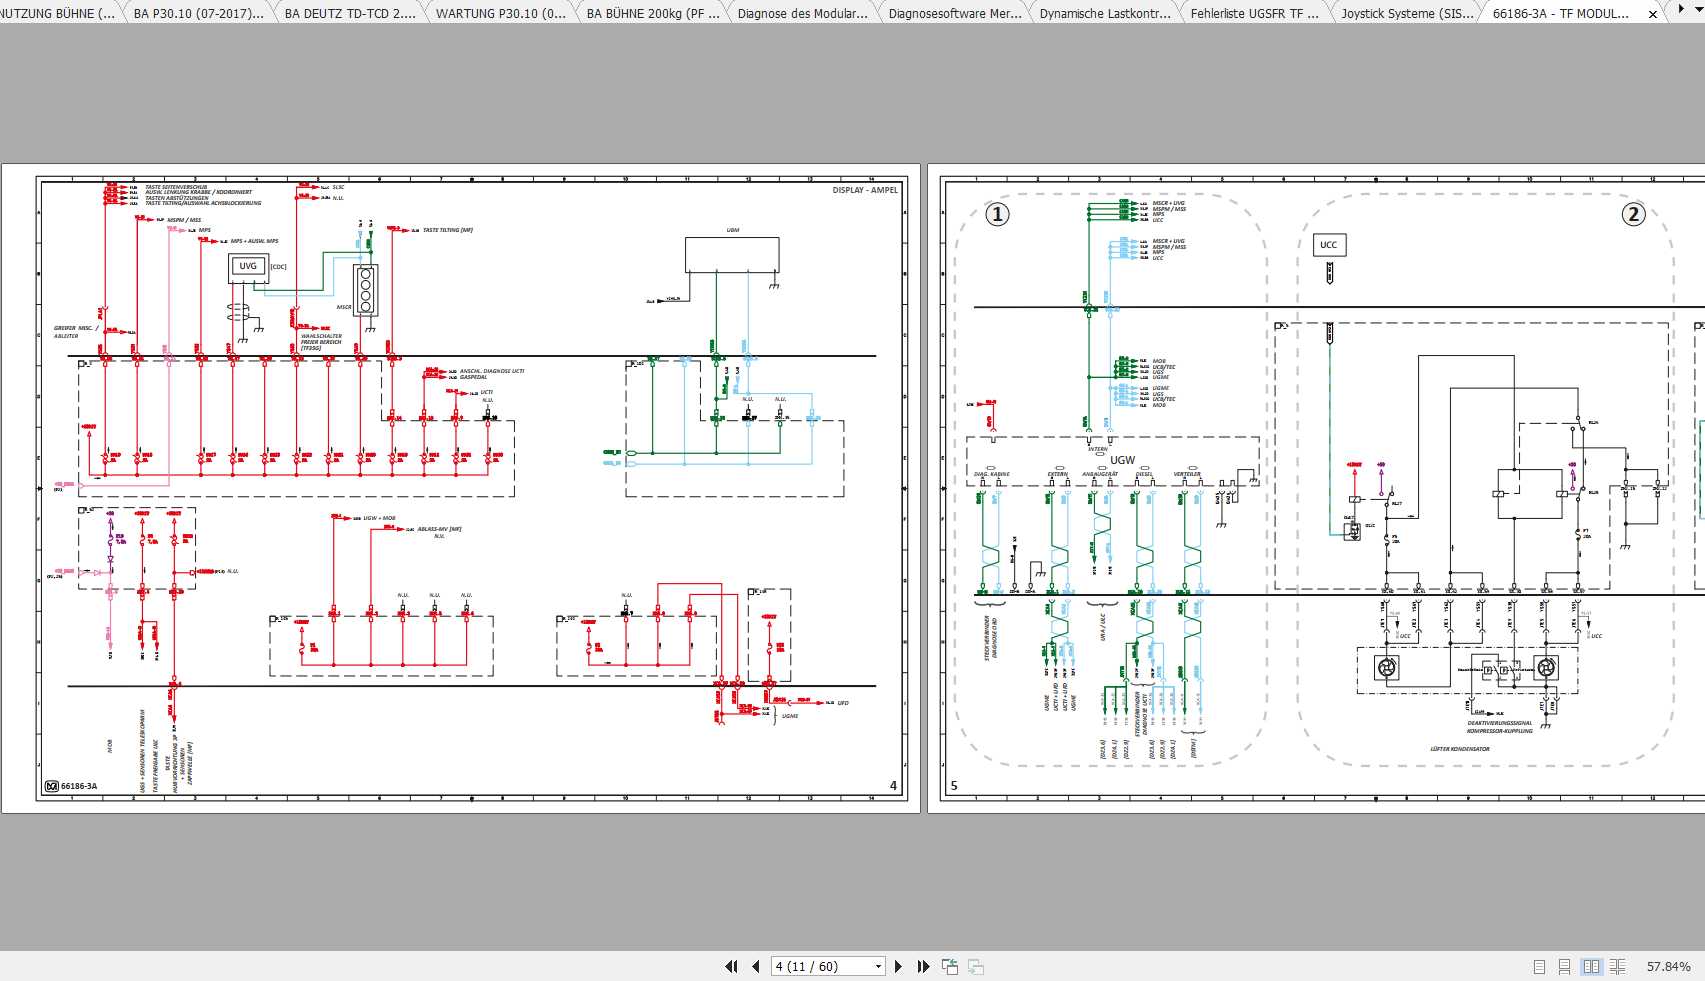
Task: Select continuous facing pages layout
Action: [1617, 967]
